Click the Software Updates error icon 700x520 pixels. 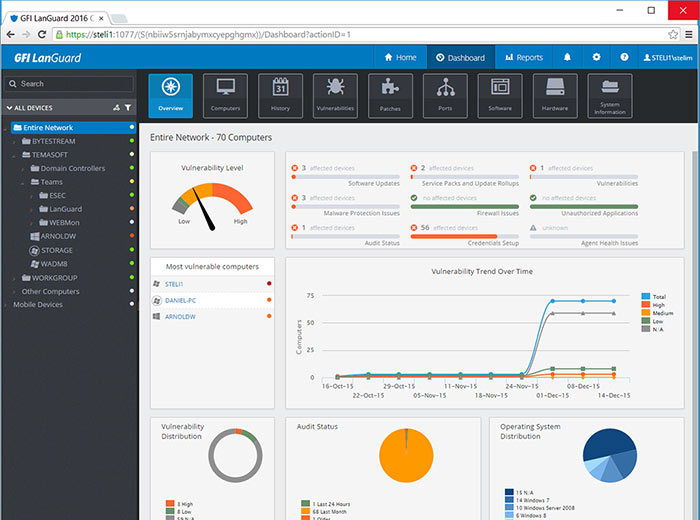pyautogui.click(x=294, y=168)
